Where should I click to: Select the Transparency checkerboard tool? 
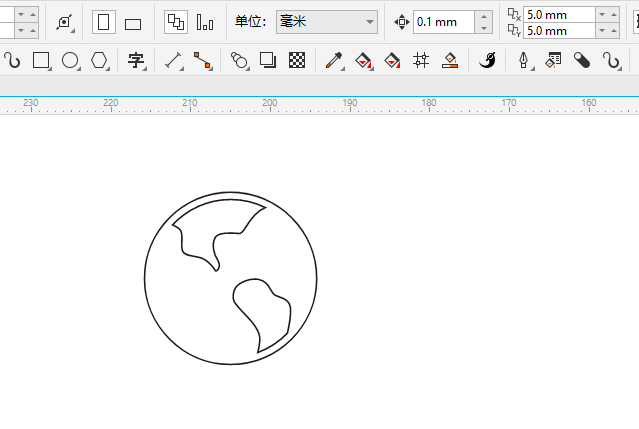pyautogui.click(x=296, y=61)
